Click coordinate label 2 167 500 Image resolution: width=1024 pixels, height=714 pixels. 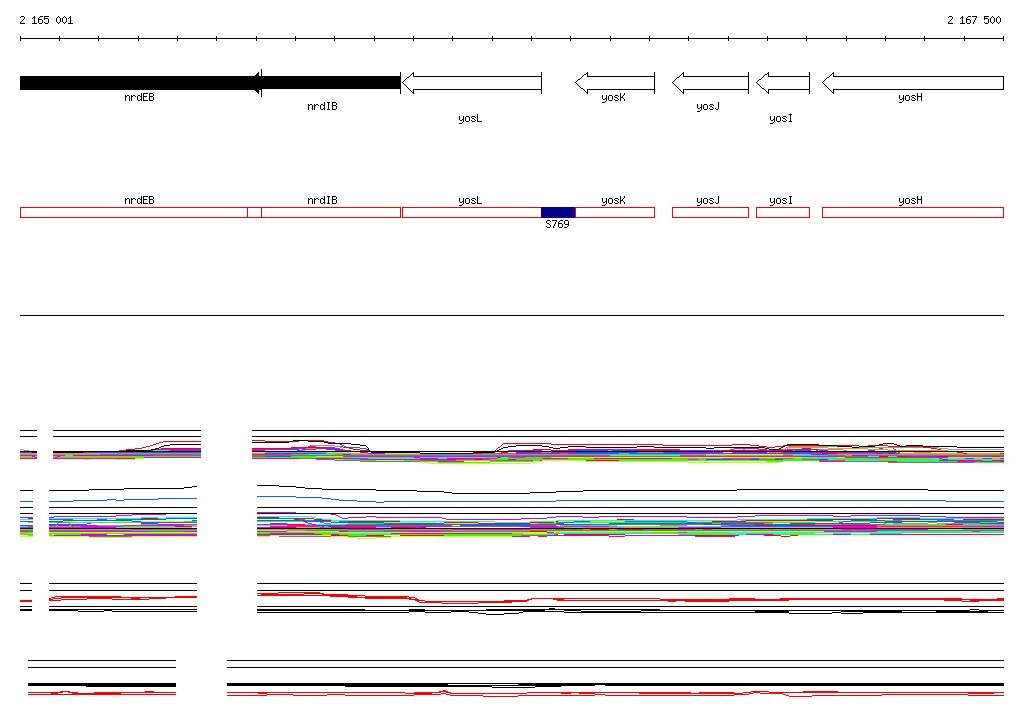(974, 20)
